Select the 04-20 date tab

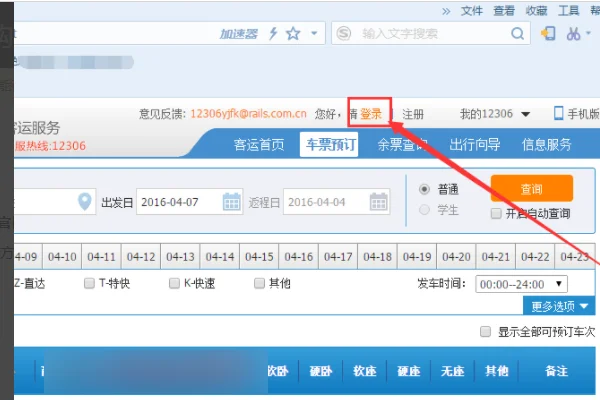pyautogui.click(x=456, y=257)
